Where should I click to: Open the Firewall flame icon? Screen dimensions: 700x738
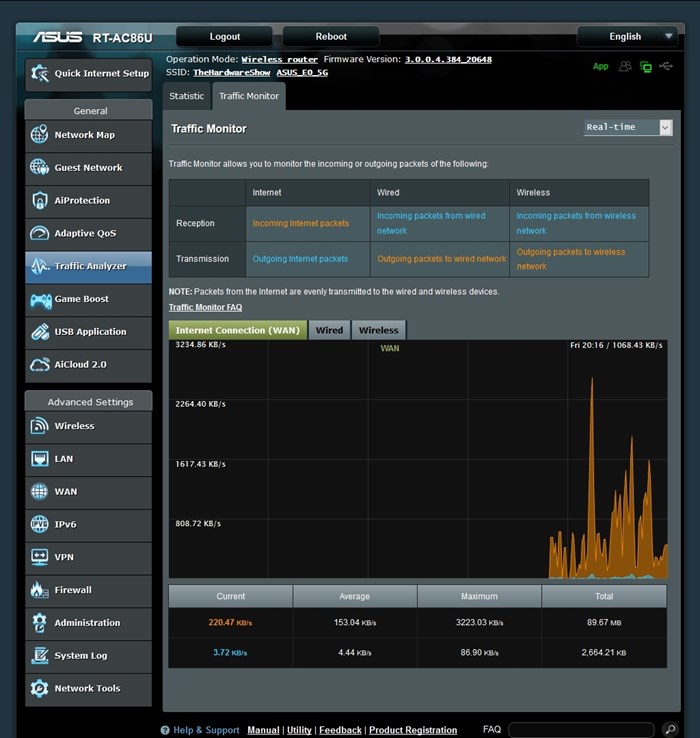[39, 590]
